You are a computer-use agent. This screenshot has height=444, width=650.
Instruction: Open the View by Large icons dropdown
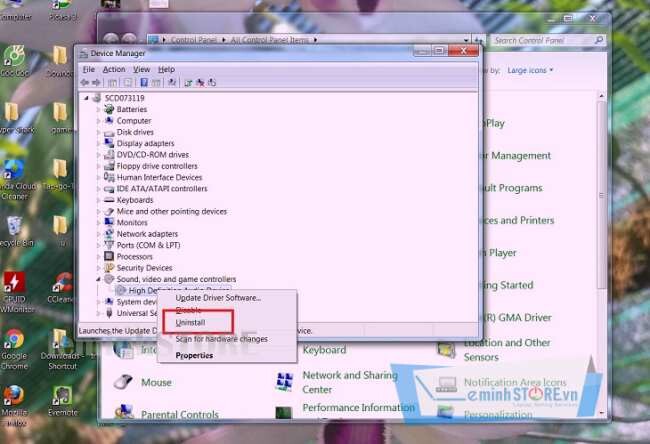click(530, 71)
